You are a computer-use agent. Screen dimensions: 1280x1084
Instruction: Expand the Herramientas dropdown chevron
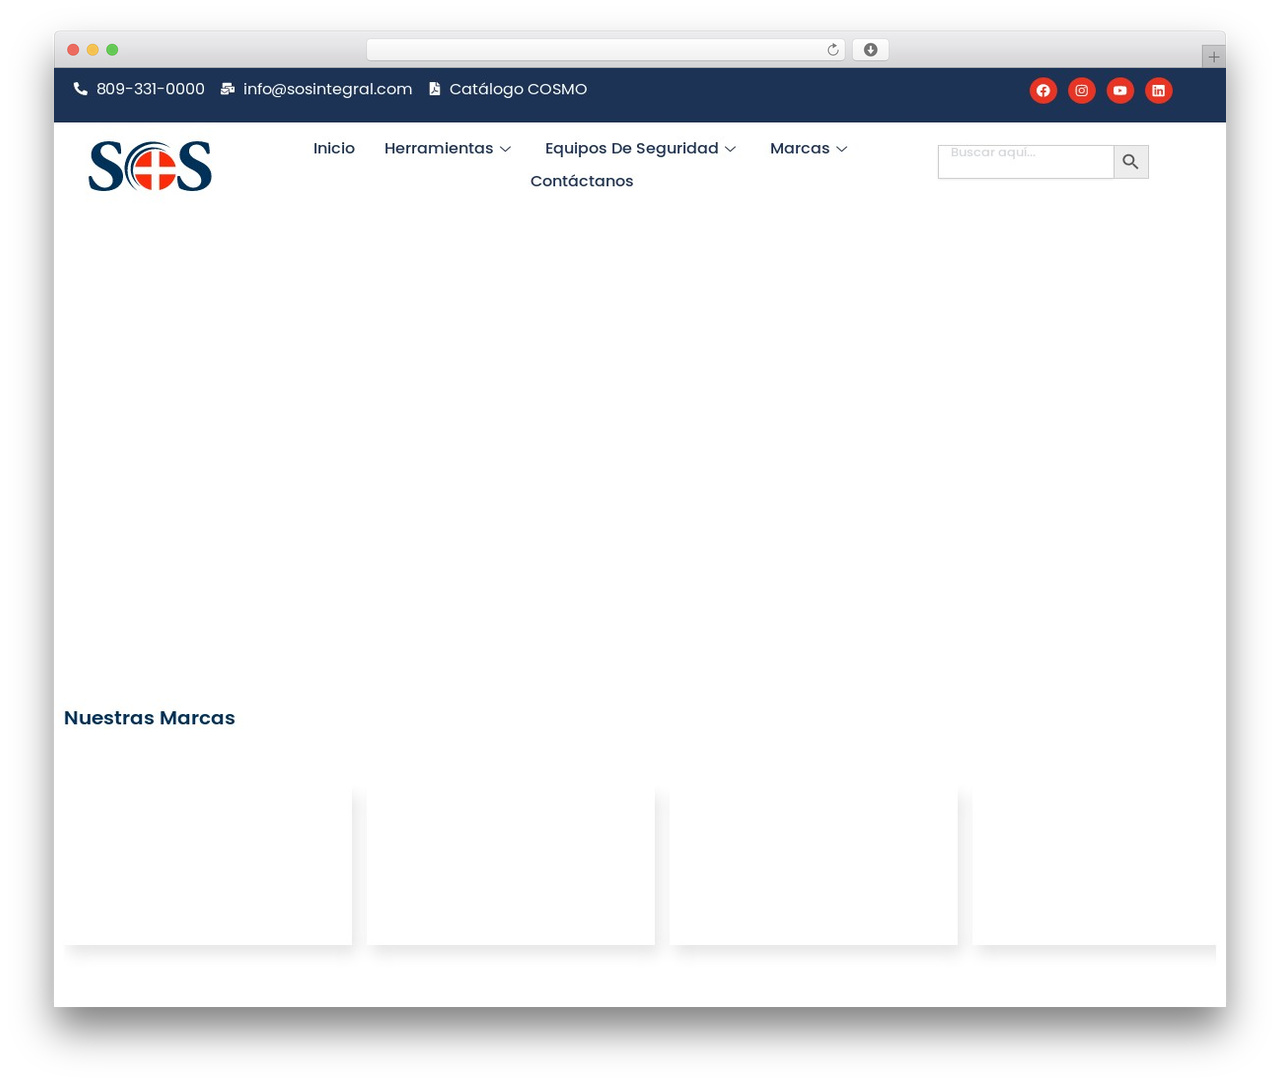(506, 149)
